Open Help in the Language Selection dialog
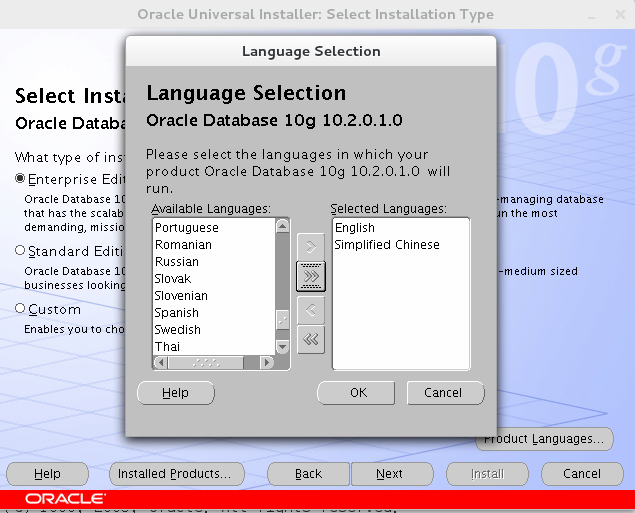The height and width of the screenshot is (513, 635). [176, 393]
